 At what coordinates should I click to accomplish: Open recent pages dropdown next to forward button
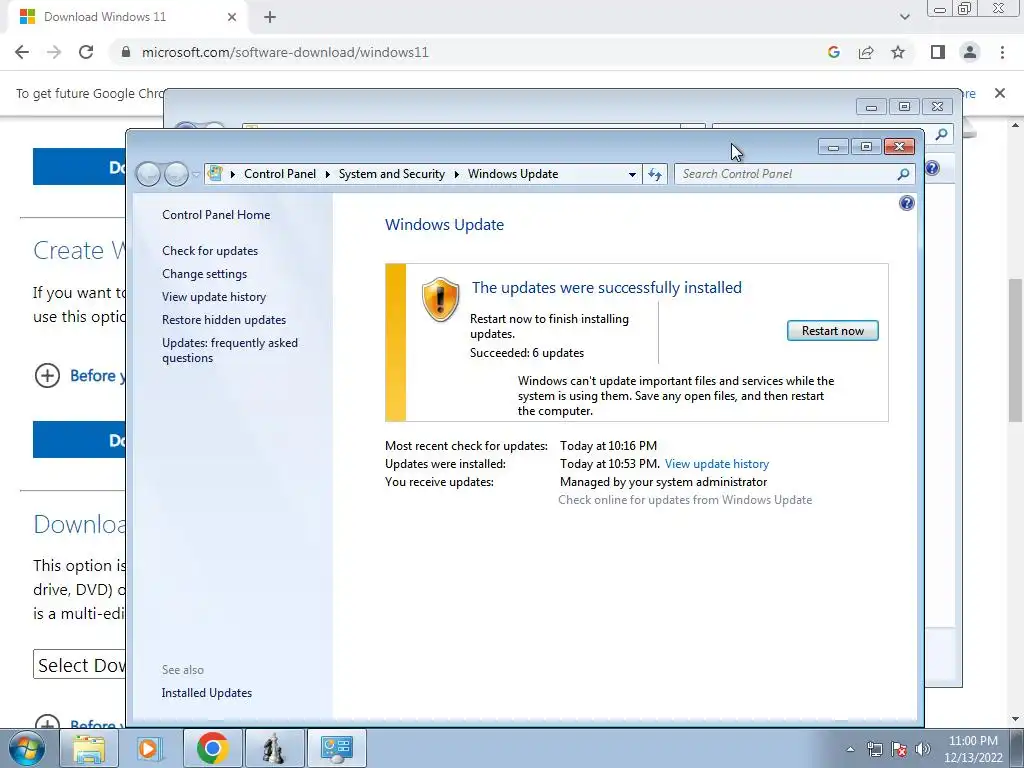pyautogui.click(x=196, y=174)
